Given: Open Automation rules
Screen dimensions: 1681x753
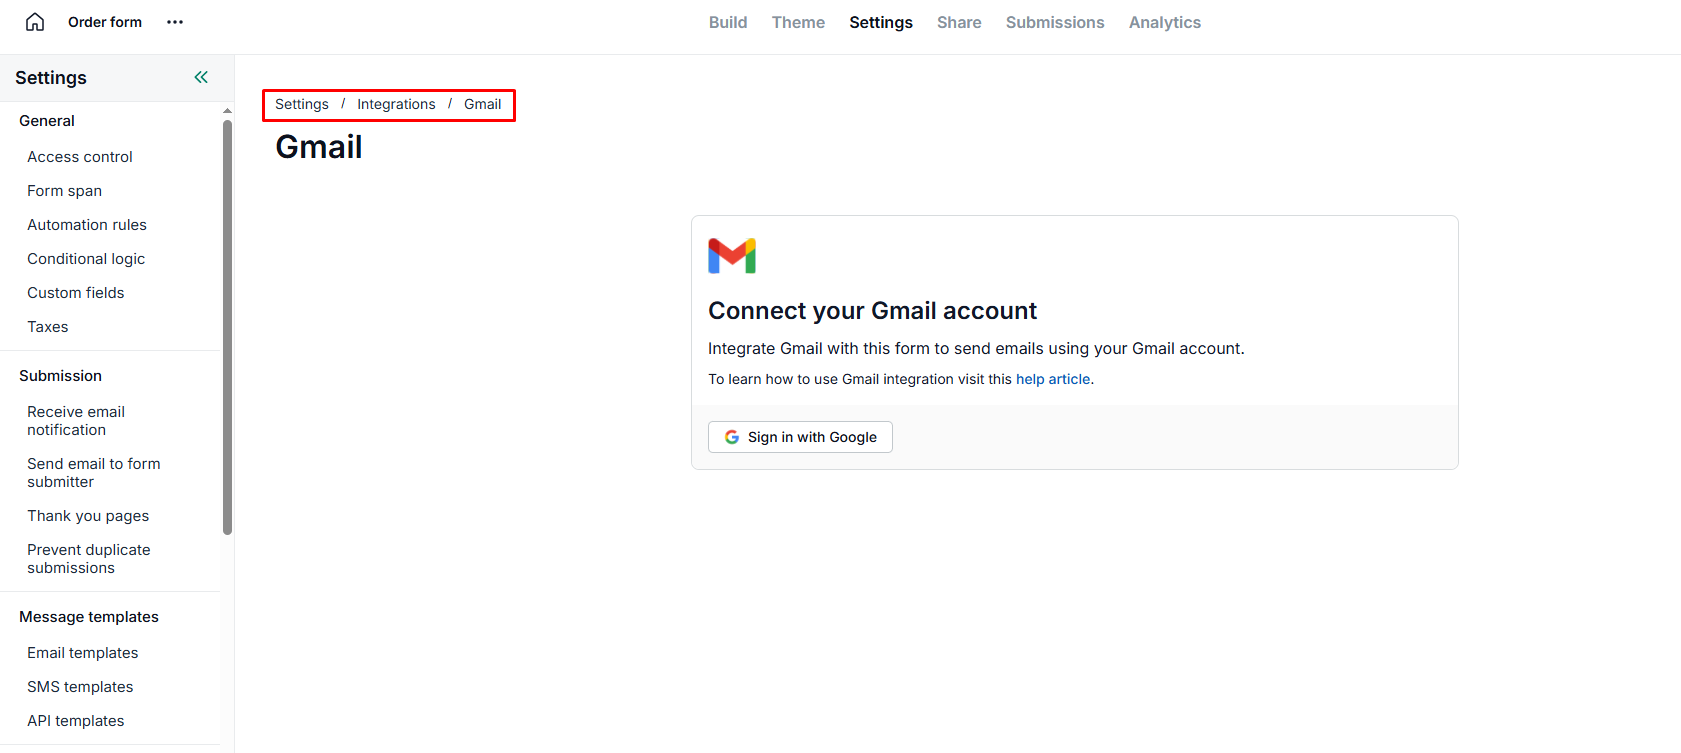Looking at the screenshot, I should pos(87,225).
